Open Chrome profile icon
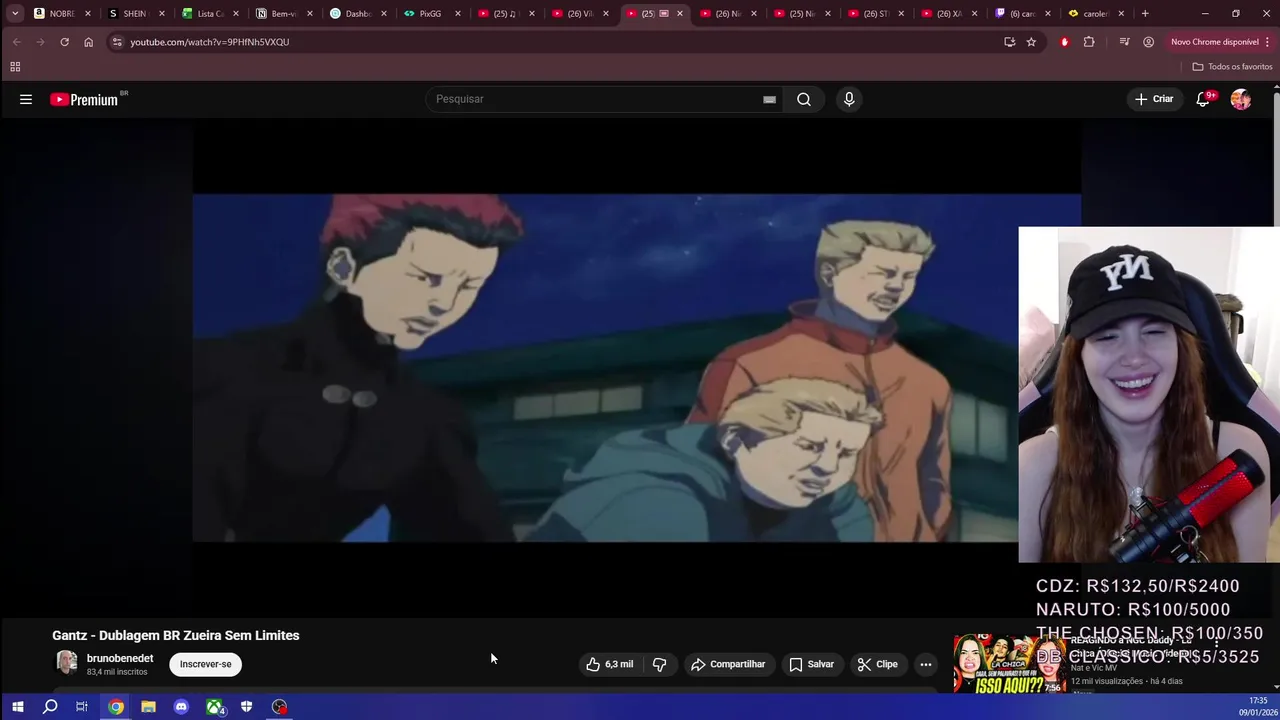The width and height of the screenshot is (1280, 720). tap(1148, 42)
